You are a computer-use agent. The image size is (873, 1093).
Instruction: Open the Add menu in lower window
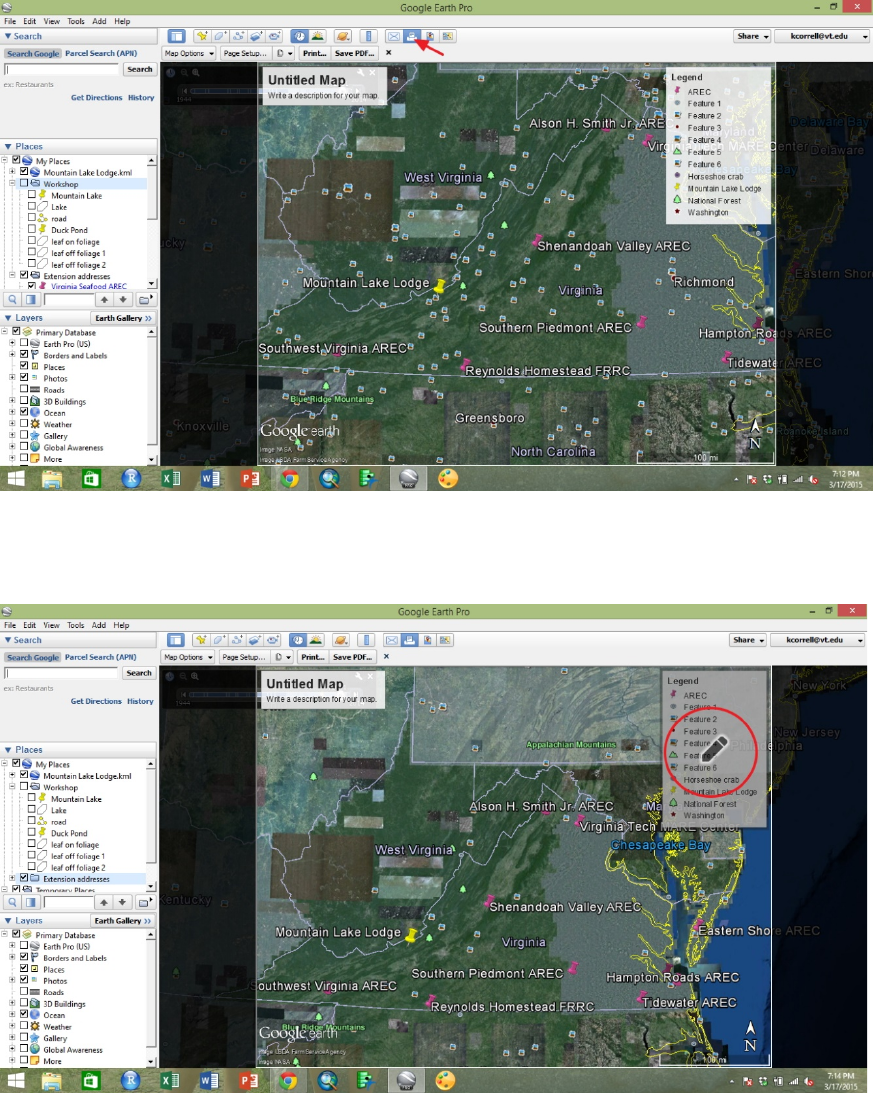click(99, 625)
